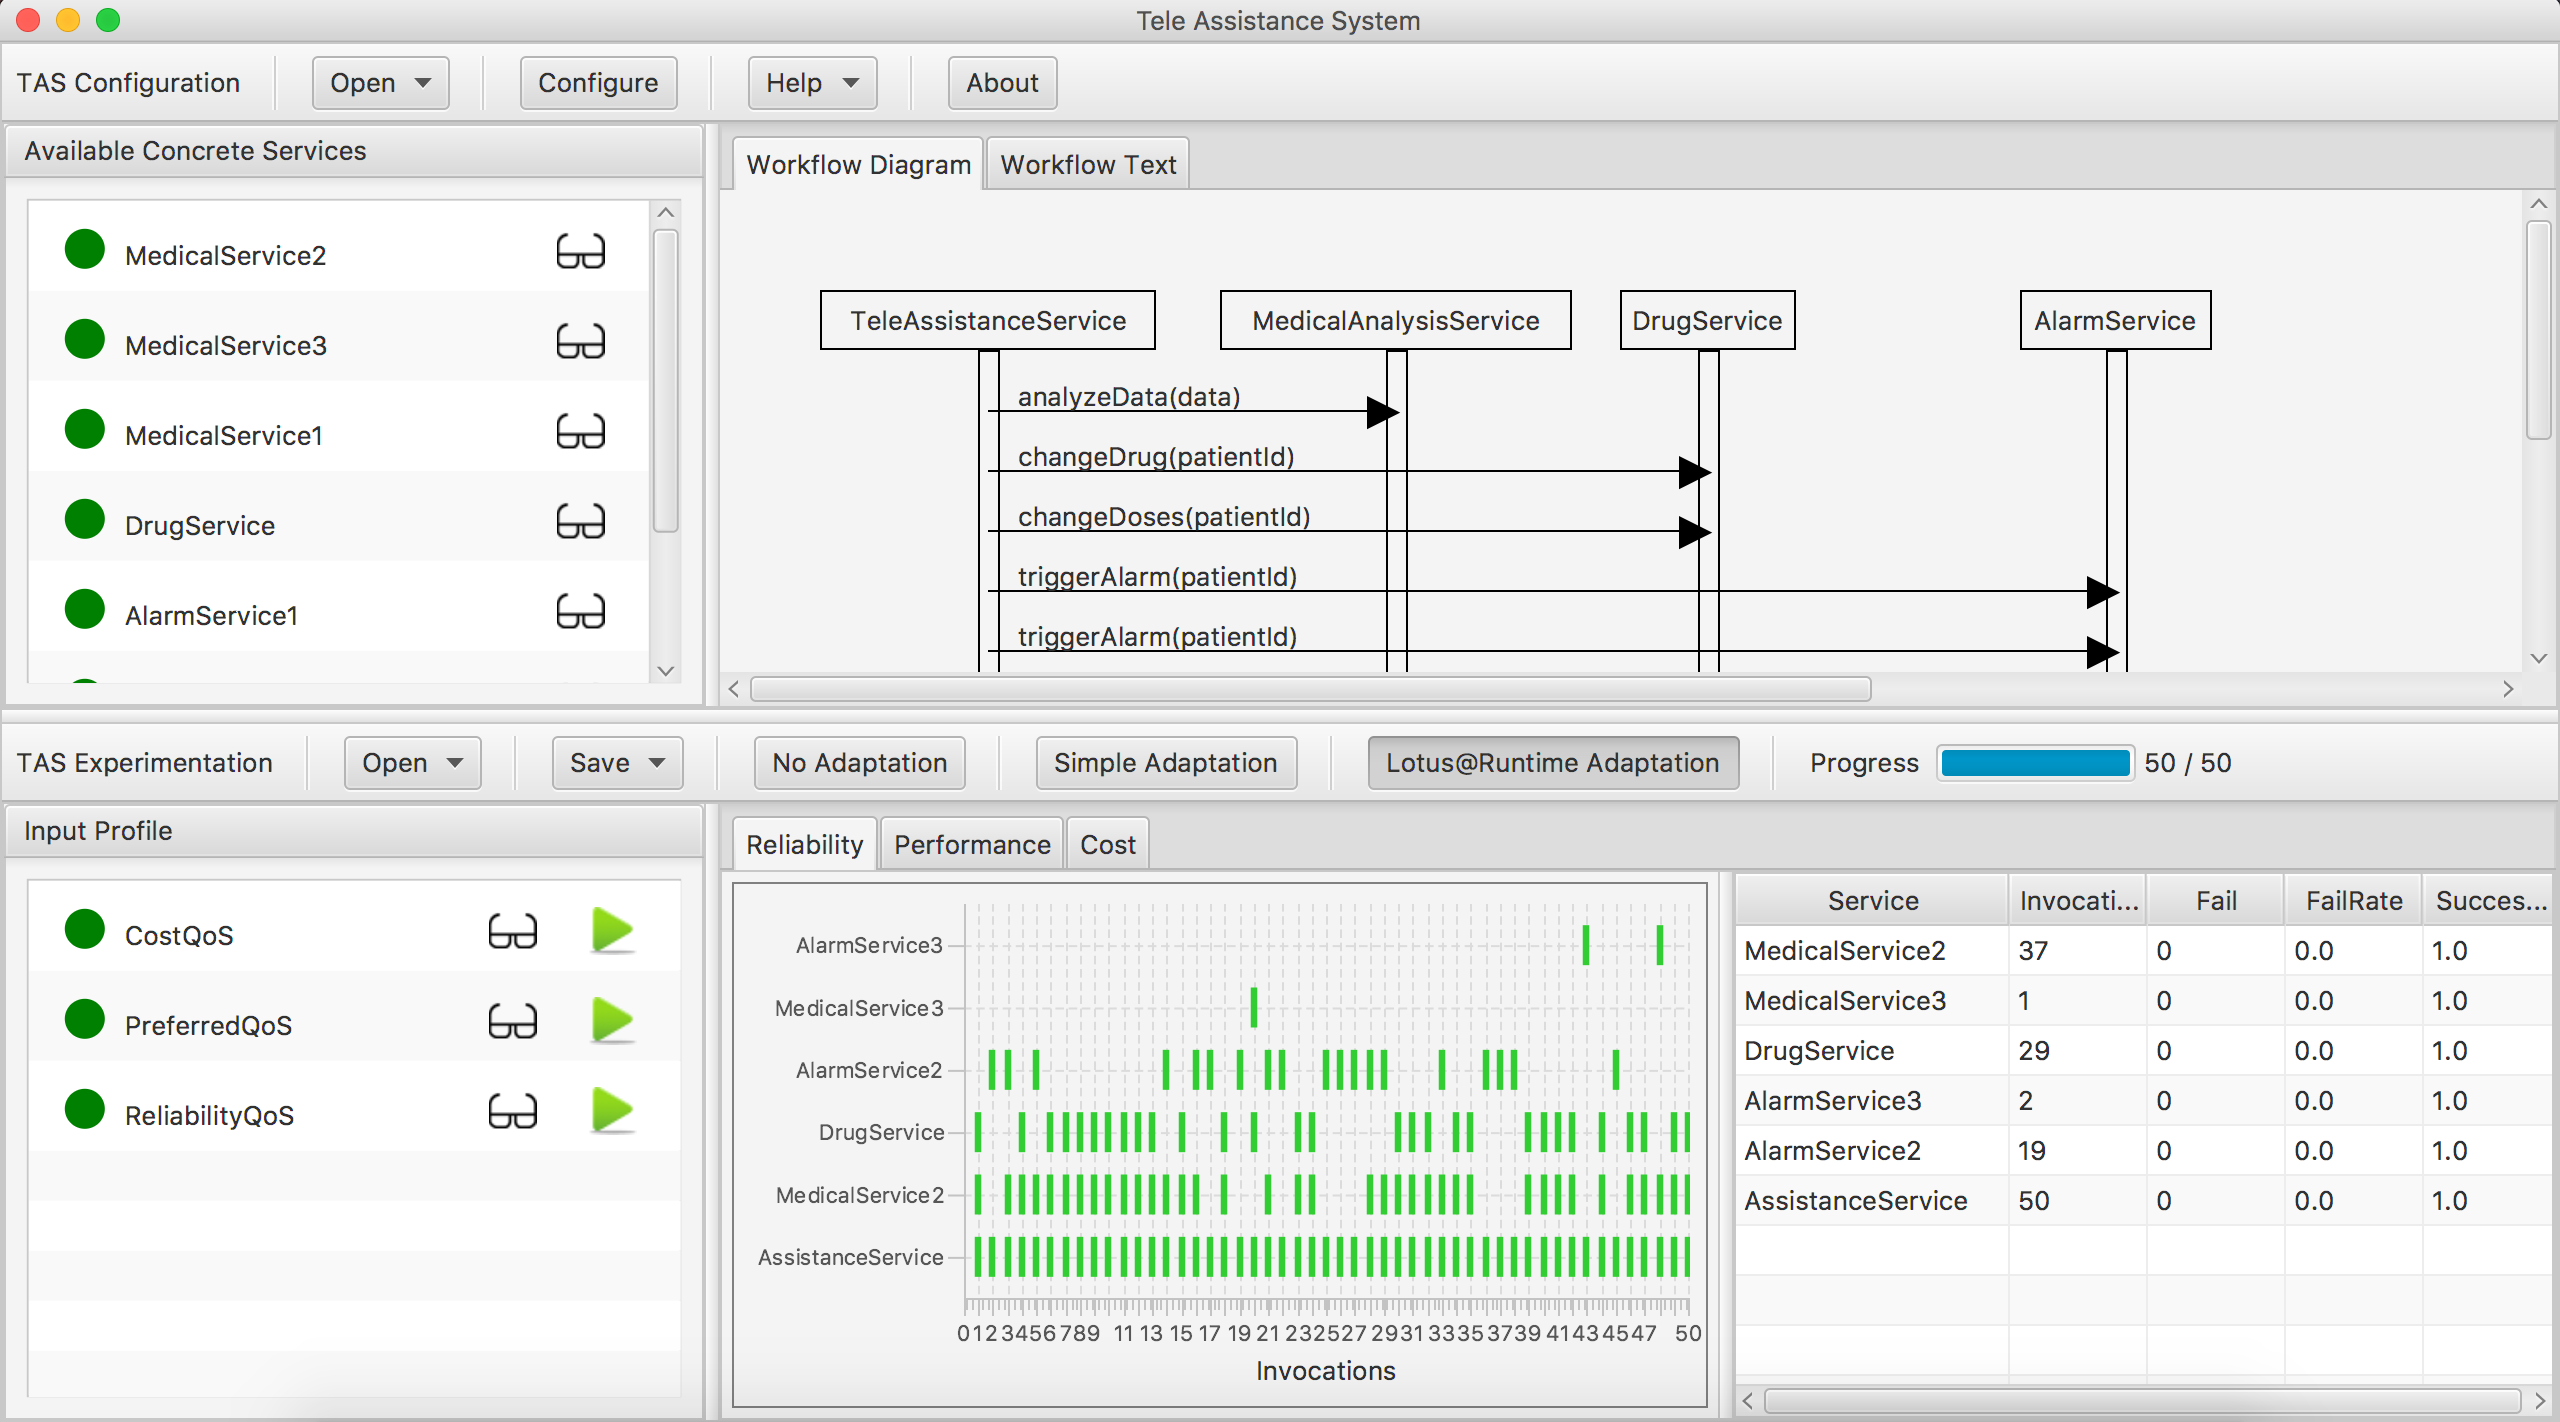The width and height of the screenshot is (2560, 1422).
Task: View DrugService details with glasses icon
Action: [x=580, y=523]
